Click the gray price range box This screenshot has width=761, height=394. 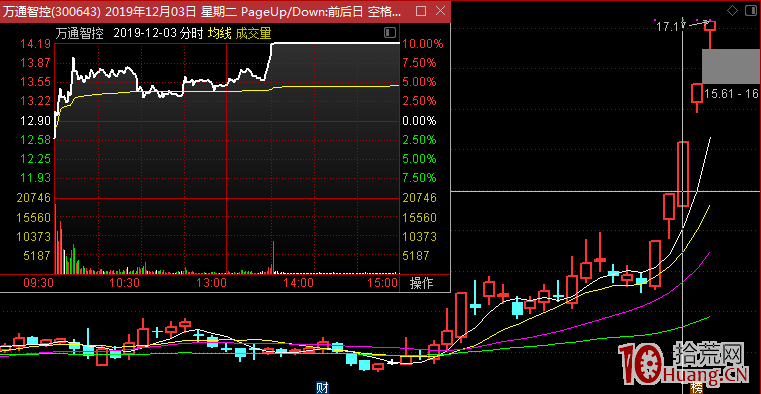[731, 66]
